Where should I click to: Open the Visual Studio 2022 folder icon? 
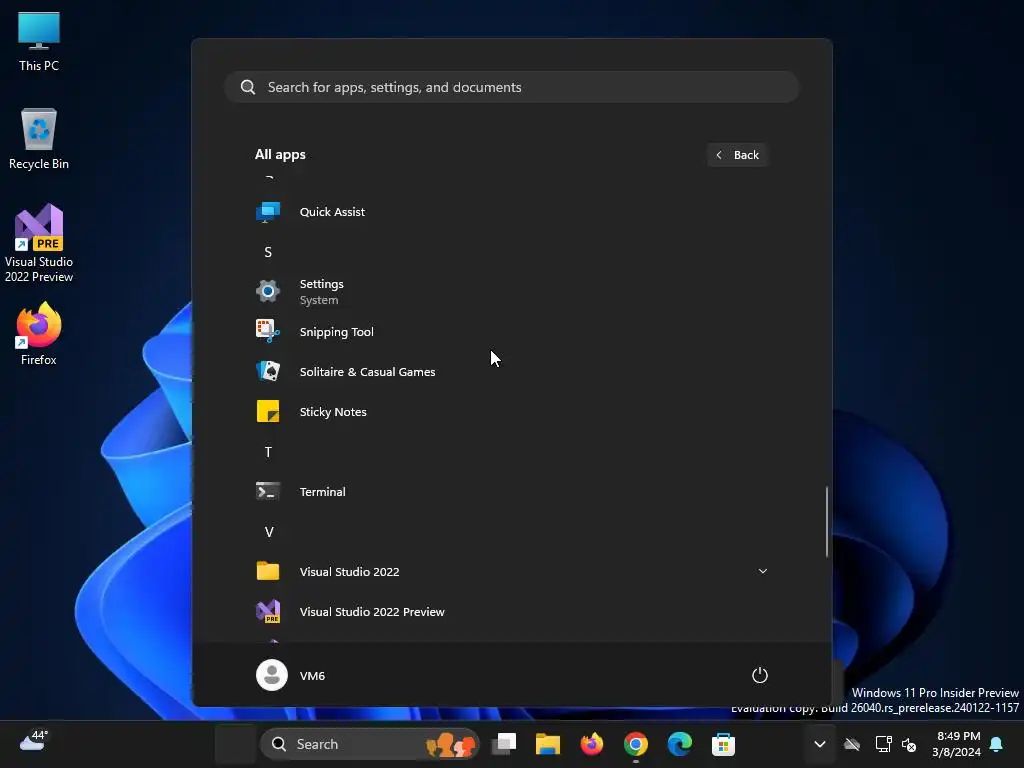(x=268, y=571)
